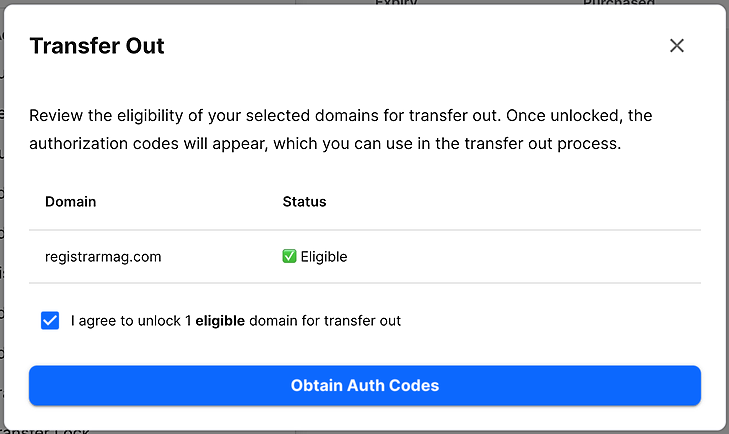Select the Status column header

[x=304, y=202]
